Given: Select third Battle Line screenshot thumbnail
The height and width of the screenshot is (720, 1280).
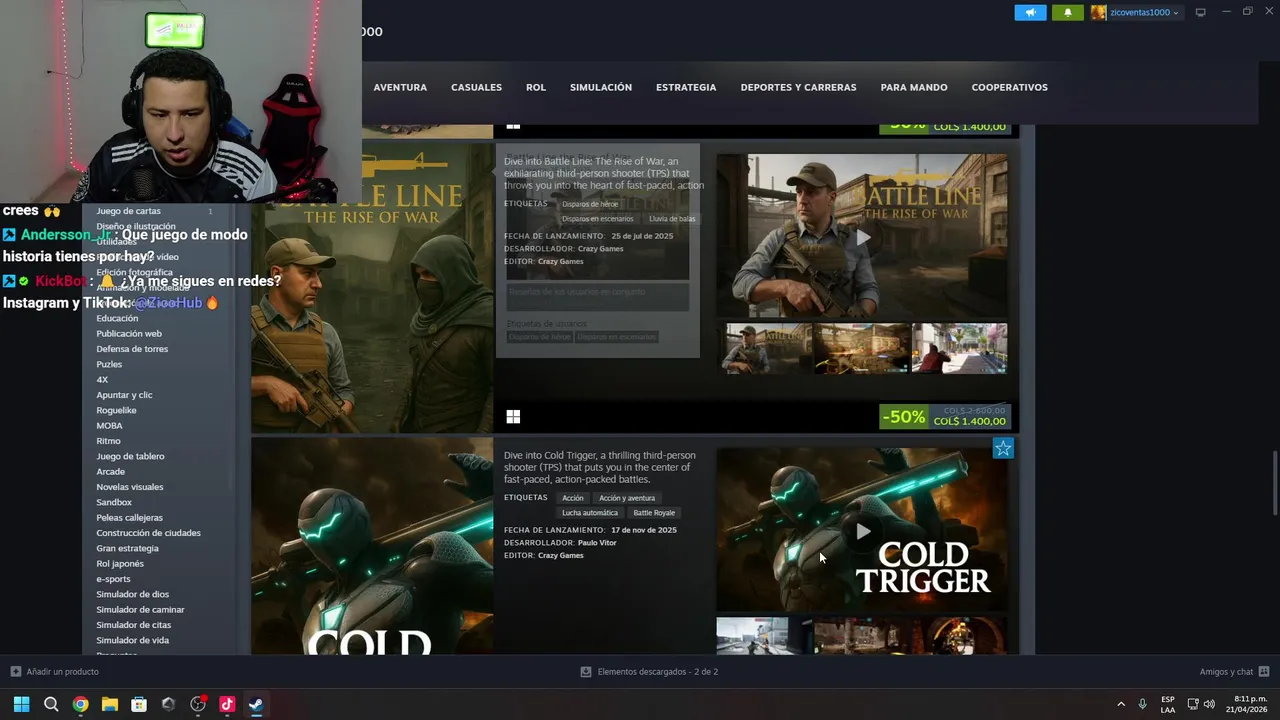Looking at the screenshot, I should (x=959, y=348).
